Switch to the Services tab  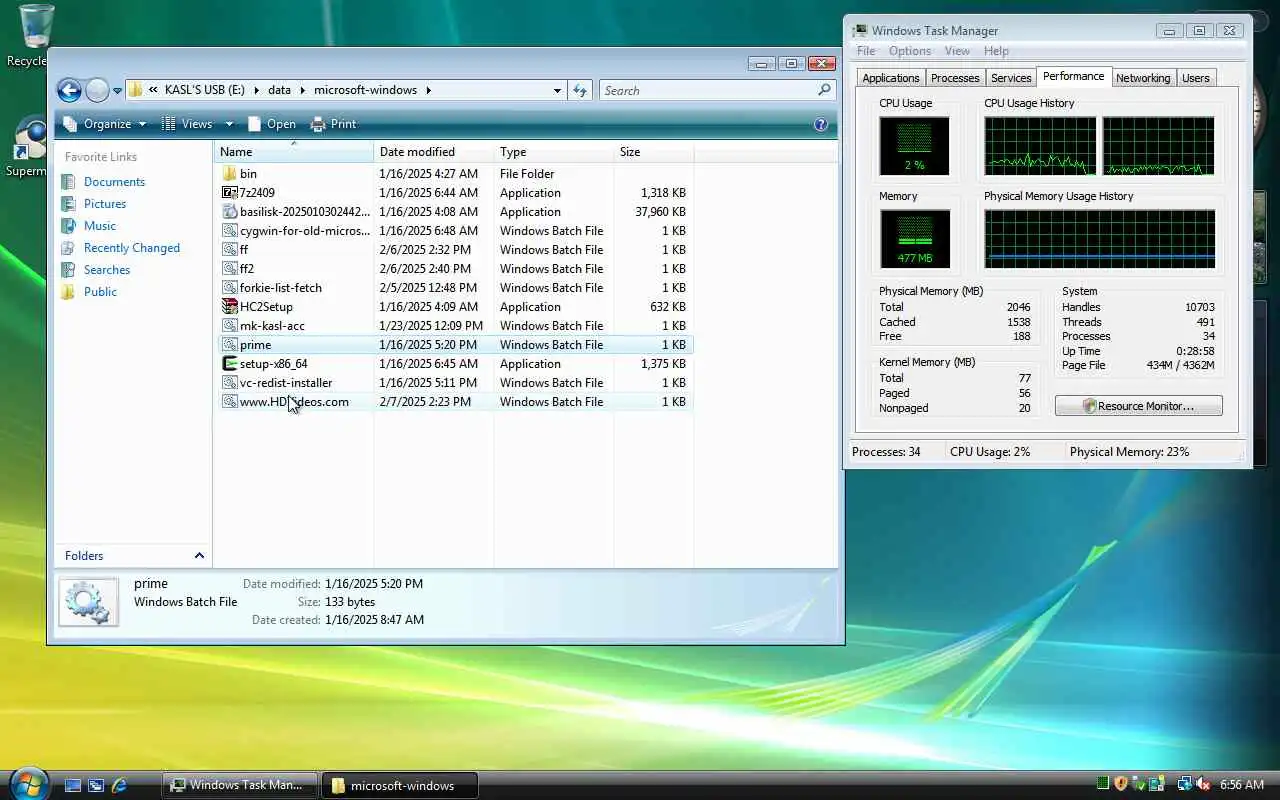pyautogui.click(x=1011, y=78)
